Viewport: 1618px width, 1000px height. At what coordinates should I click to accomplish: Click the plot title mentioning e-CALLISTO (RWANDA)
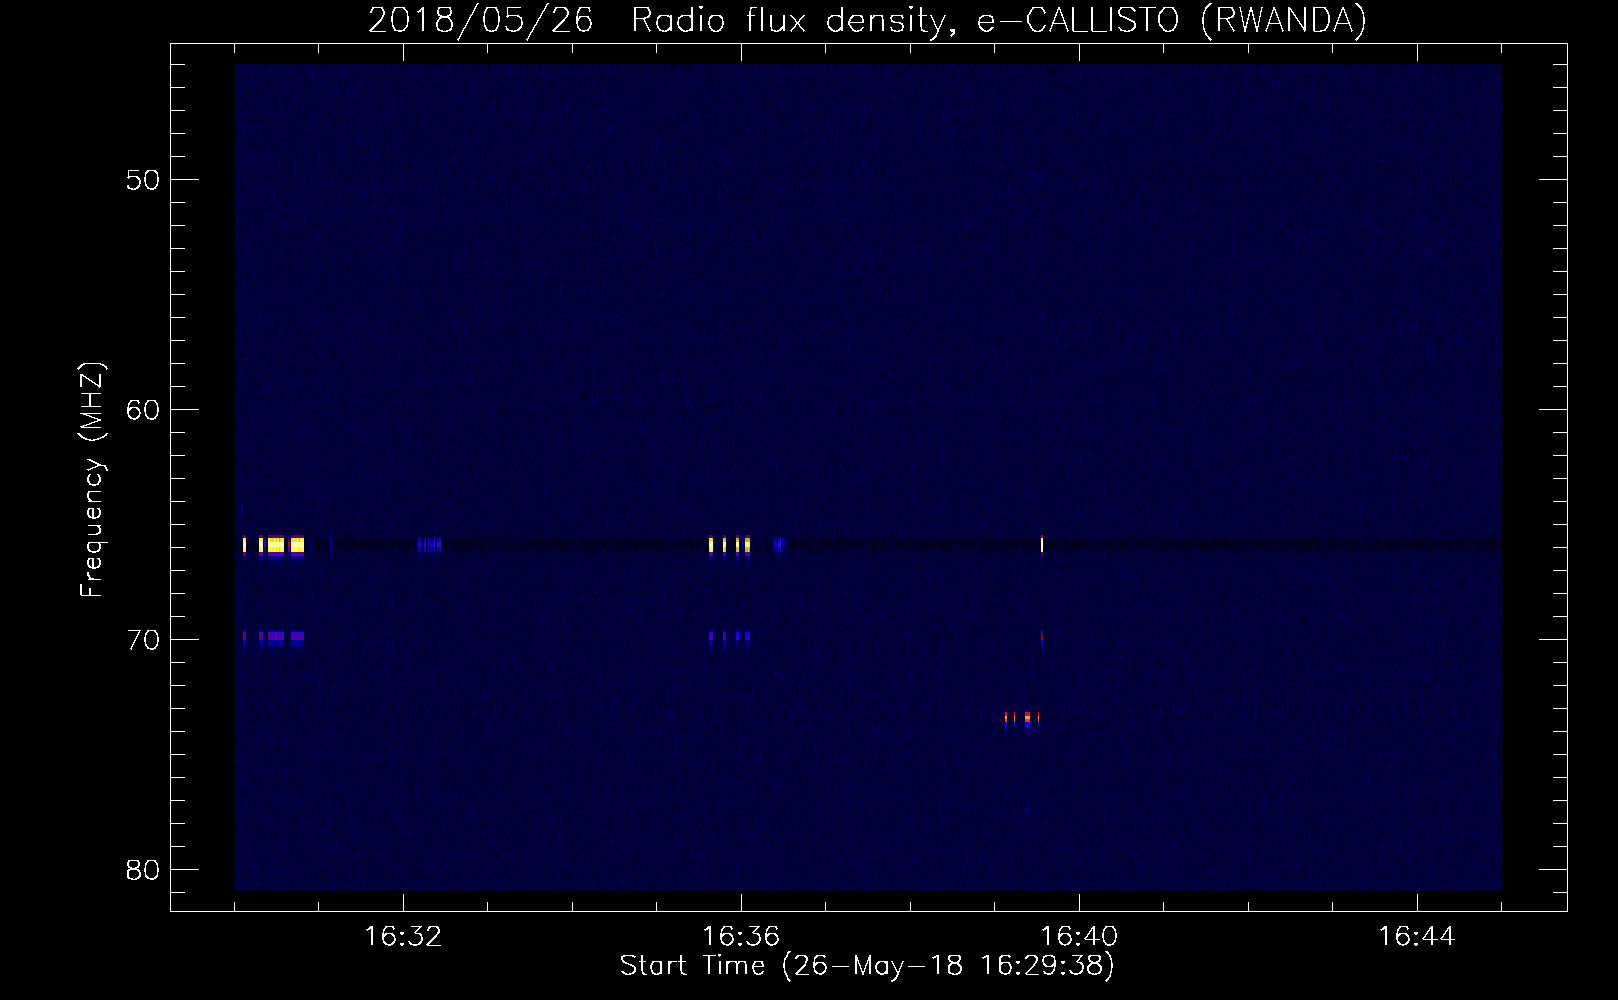pyautogui.click(x=867, y=20)
